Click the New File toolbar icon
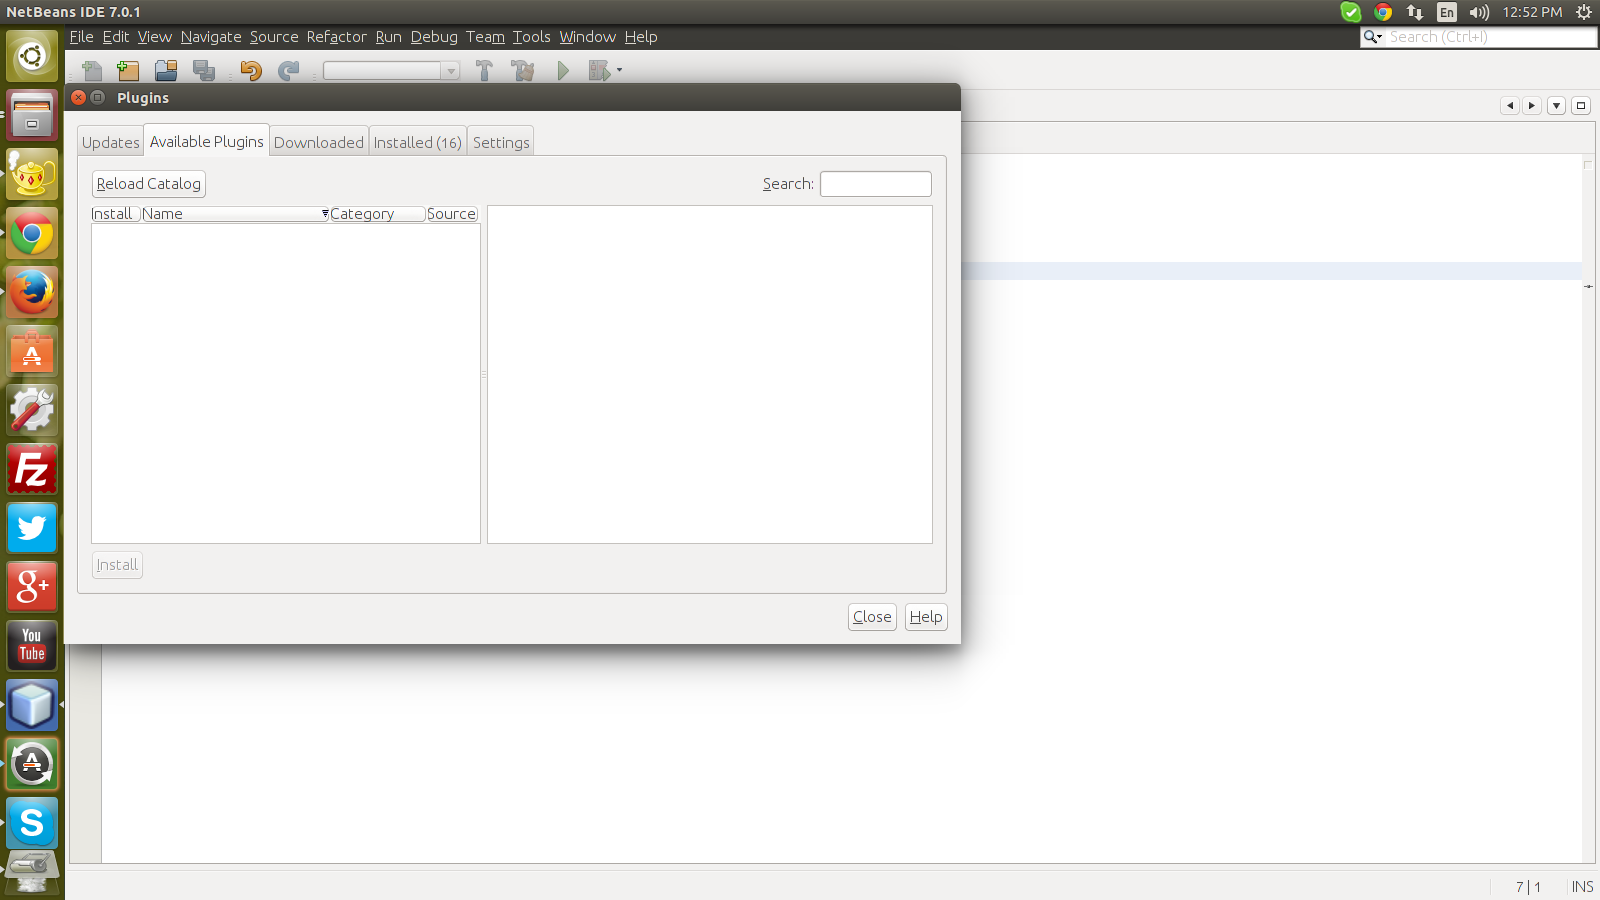 click(x=92, y=70)
